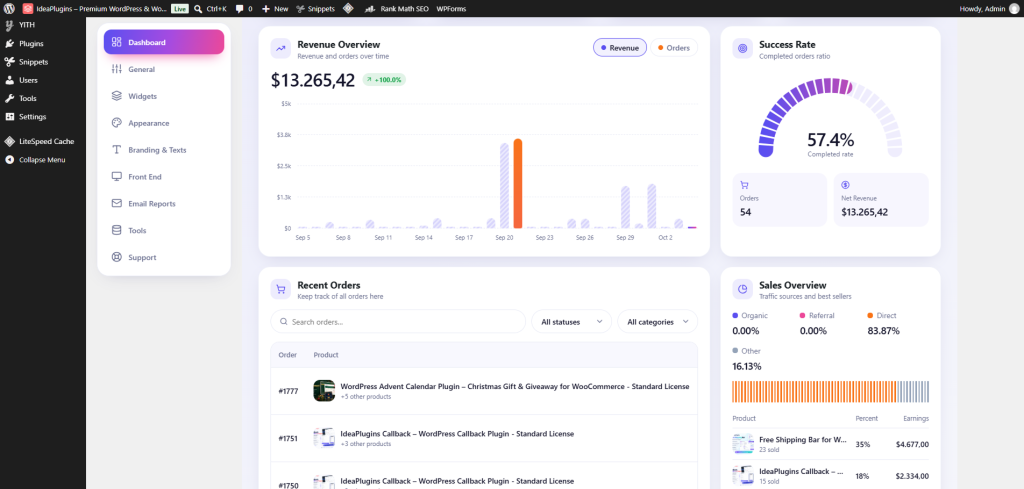
Task: Click the Collapse Menu arrow icon
Action: (9, 159)
